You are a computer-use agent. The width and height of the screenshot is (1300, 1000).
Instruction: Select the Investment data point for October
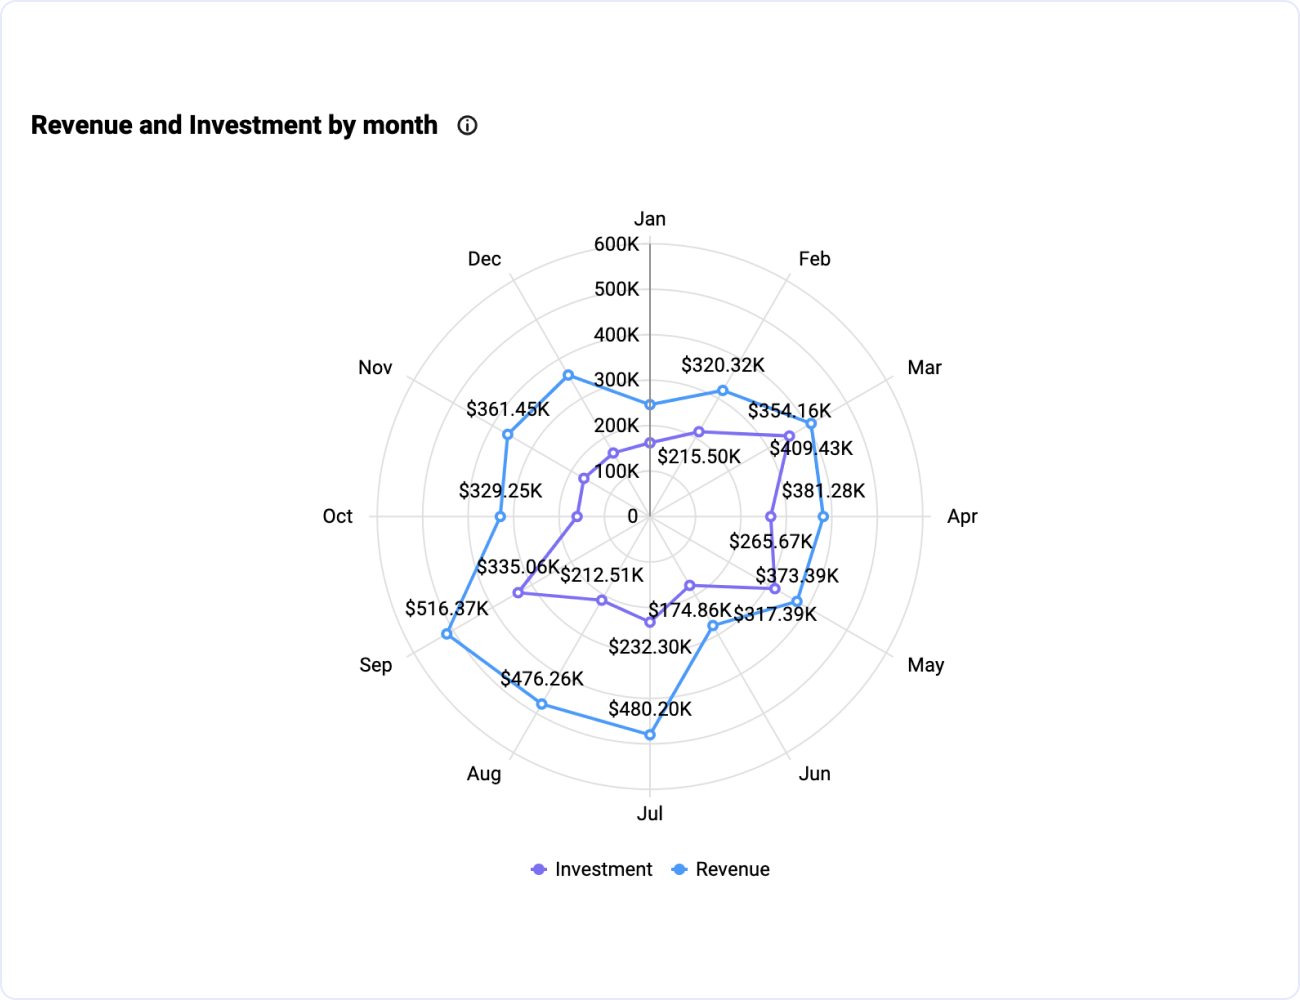[x=577, y=517]
